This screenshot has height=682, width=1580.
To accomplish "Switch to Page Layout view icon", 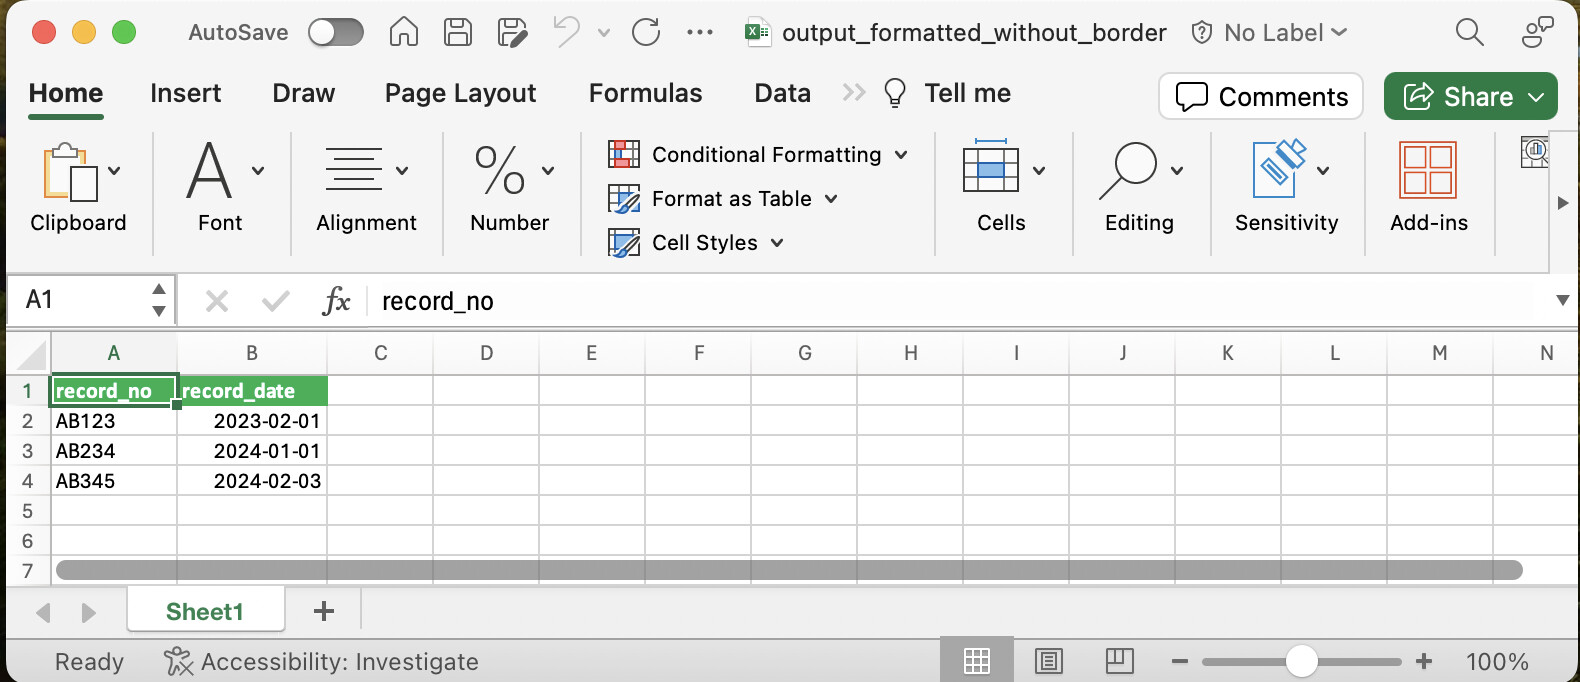I will click(1048, 661).
